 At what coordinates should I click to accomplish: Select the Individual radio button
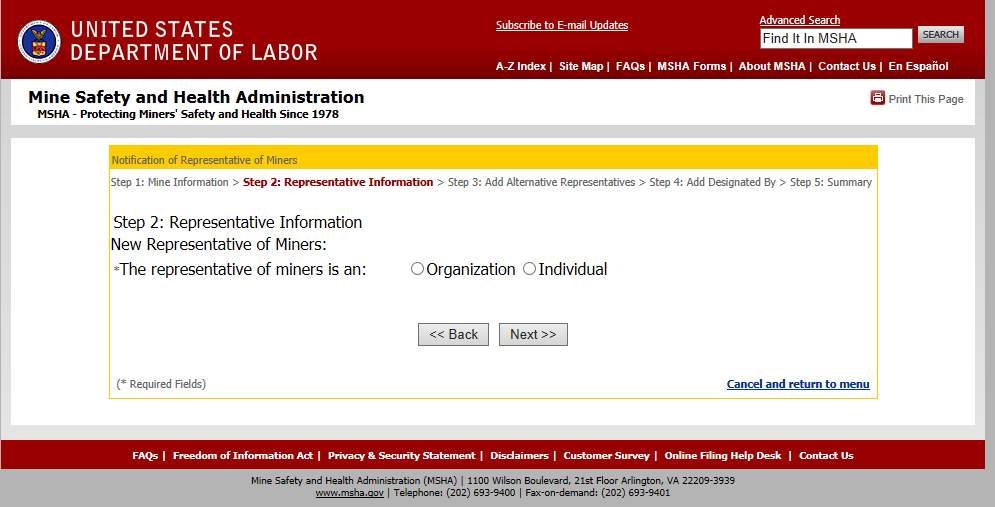tap(529, 268)
